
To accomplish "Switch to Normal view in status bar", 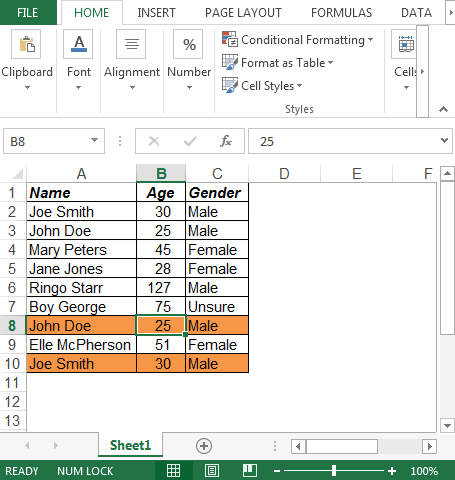I will pyautogui.click(x=173, y=471).
